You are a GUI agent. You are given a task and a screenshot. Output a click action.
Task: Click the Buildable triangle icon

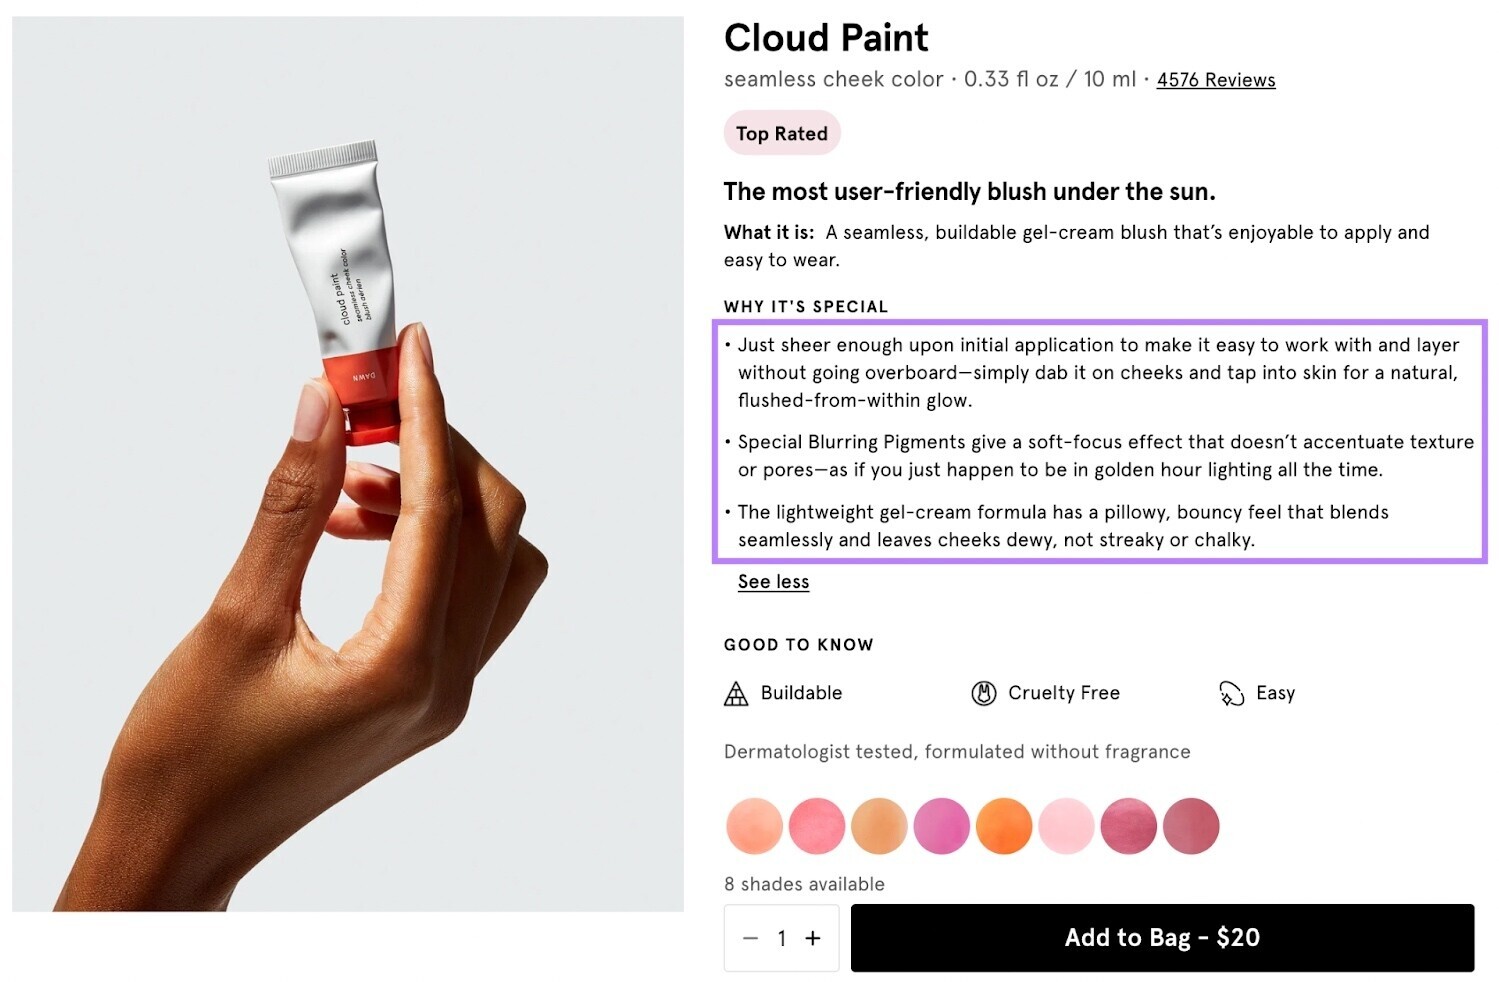(x=735, y=693)
